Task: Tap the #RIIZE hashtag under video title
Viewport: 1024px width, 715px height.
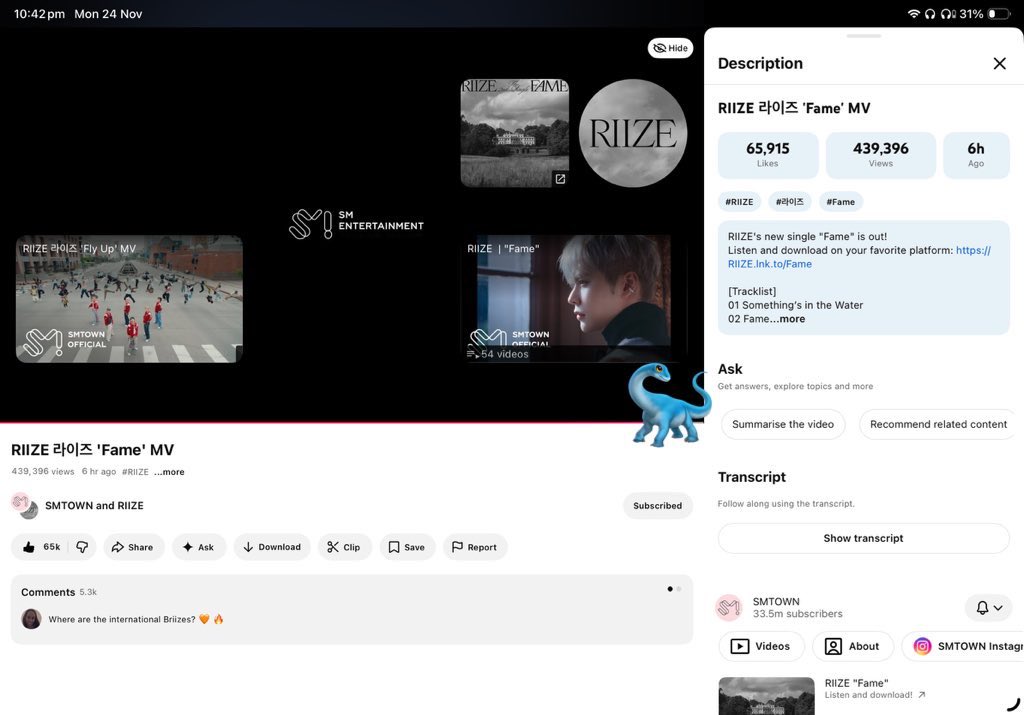Action: 135,472
